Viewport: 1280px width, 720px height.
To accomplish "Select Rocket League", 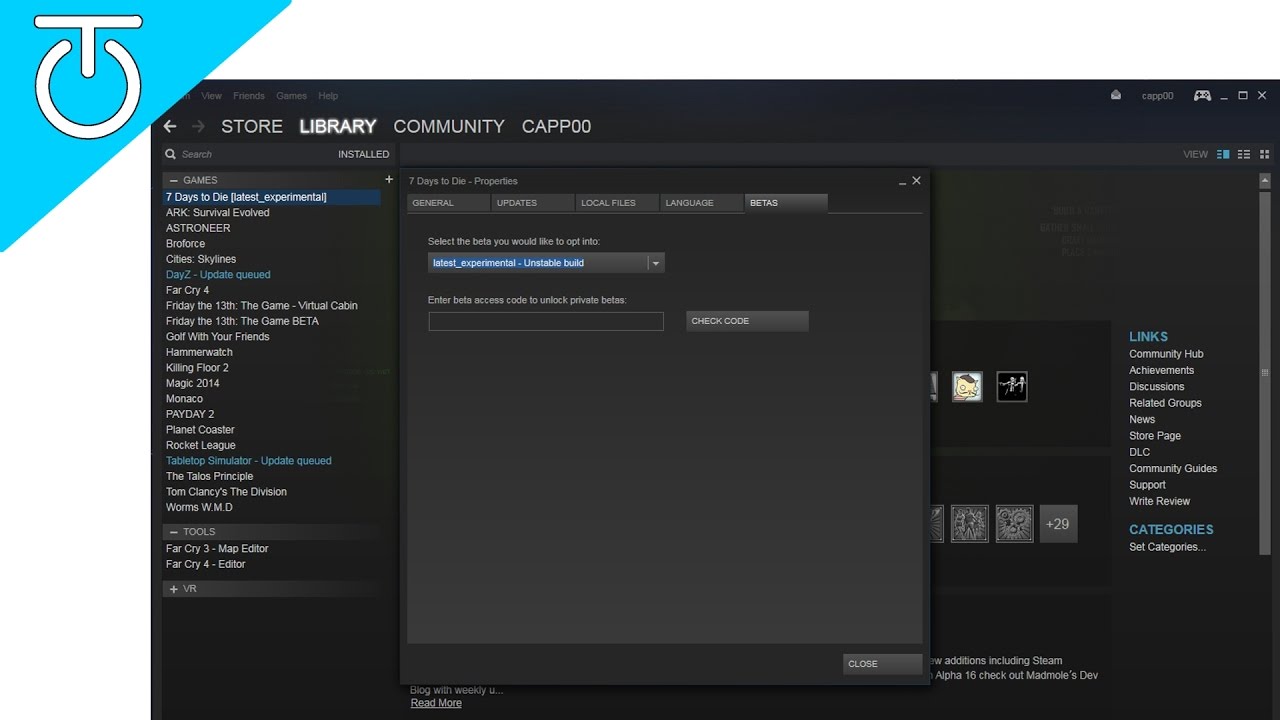I will click(200, 445).
